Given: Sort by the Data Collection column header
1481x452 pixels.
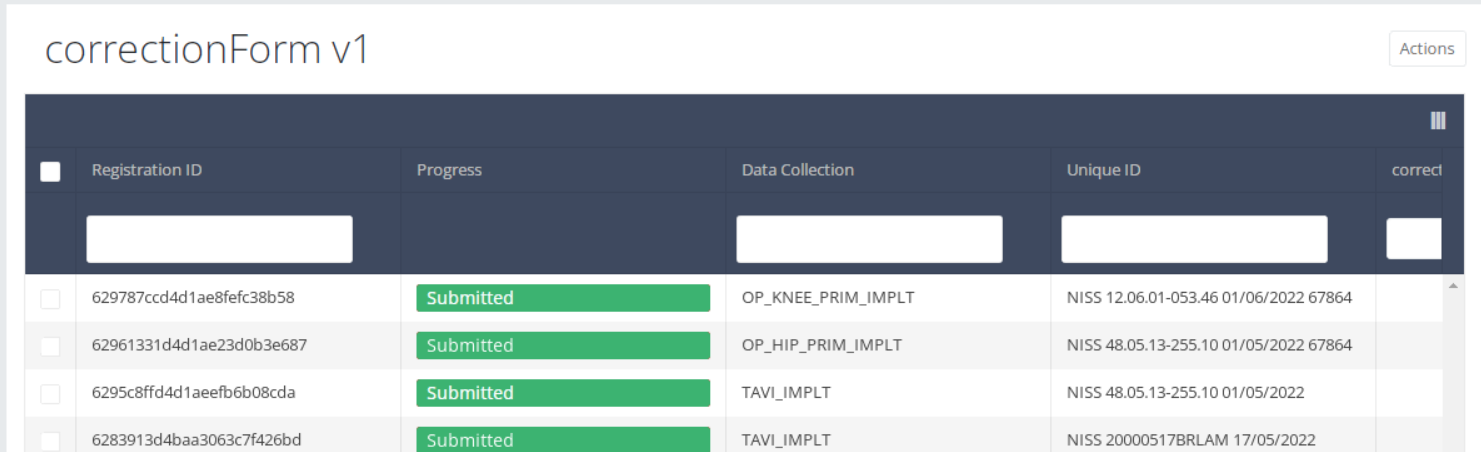Looking at the screenshot, I should coord(797,170).
